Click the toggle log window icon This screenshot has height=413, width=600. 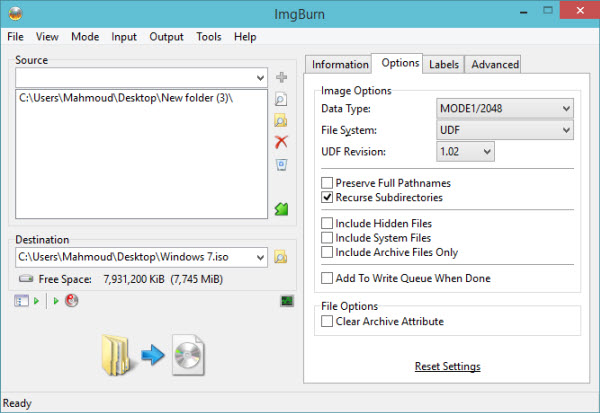[21, 300]
